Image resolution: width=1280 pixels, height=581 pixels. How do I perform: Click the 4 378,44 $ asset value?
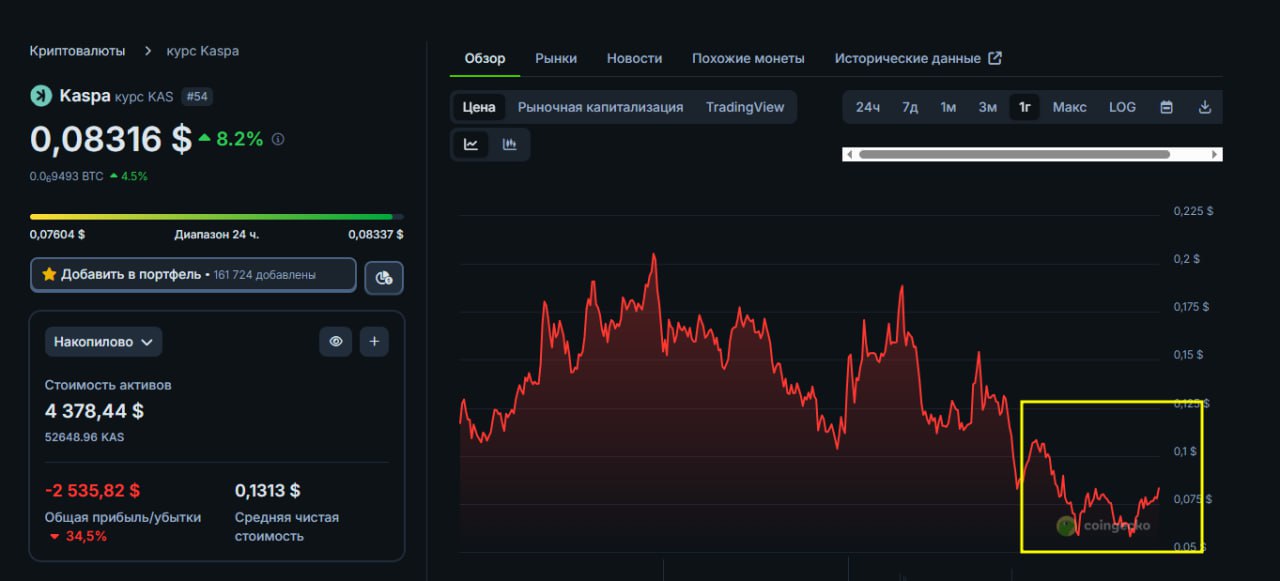tap(94, 411)
